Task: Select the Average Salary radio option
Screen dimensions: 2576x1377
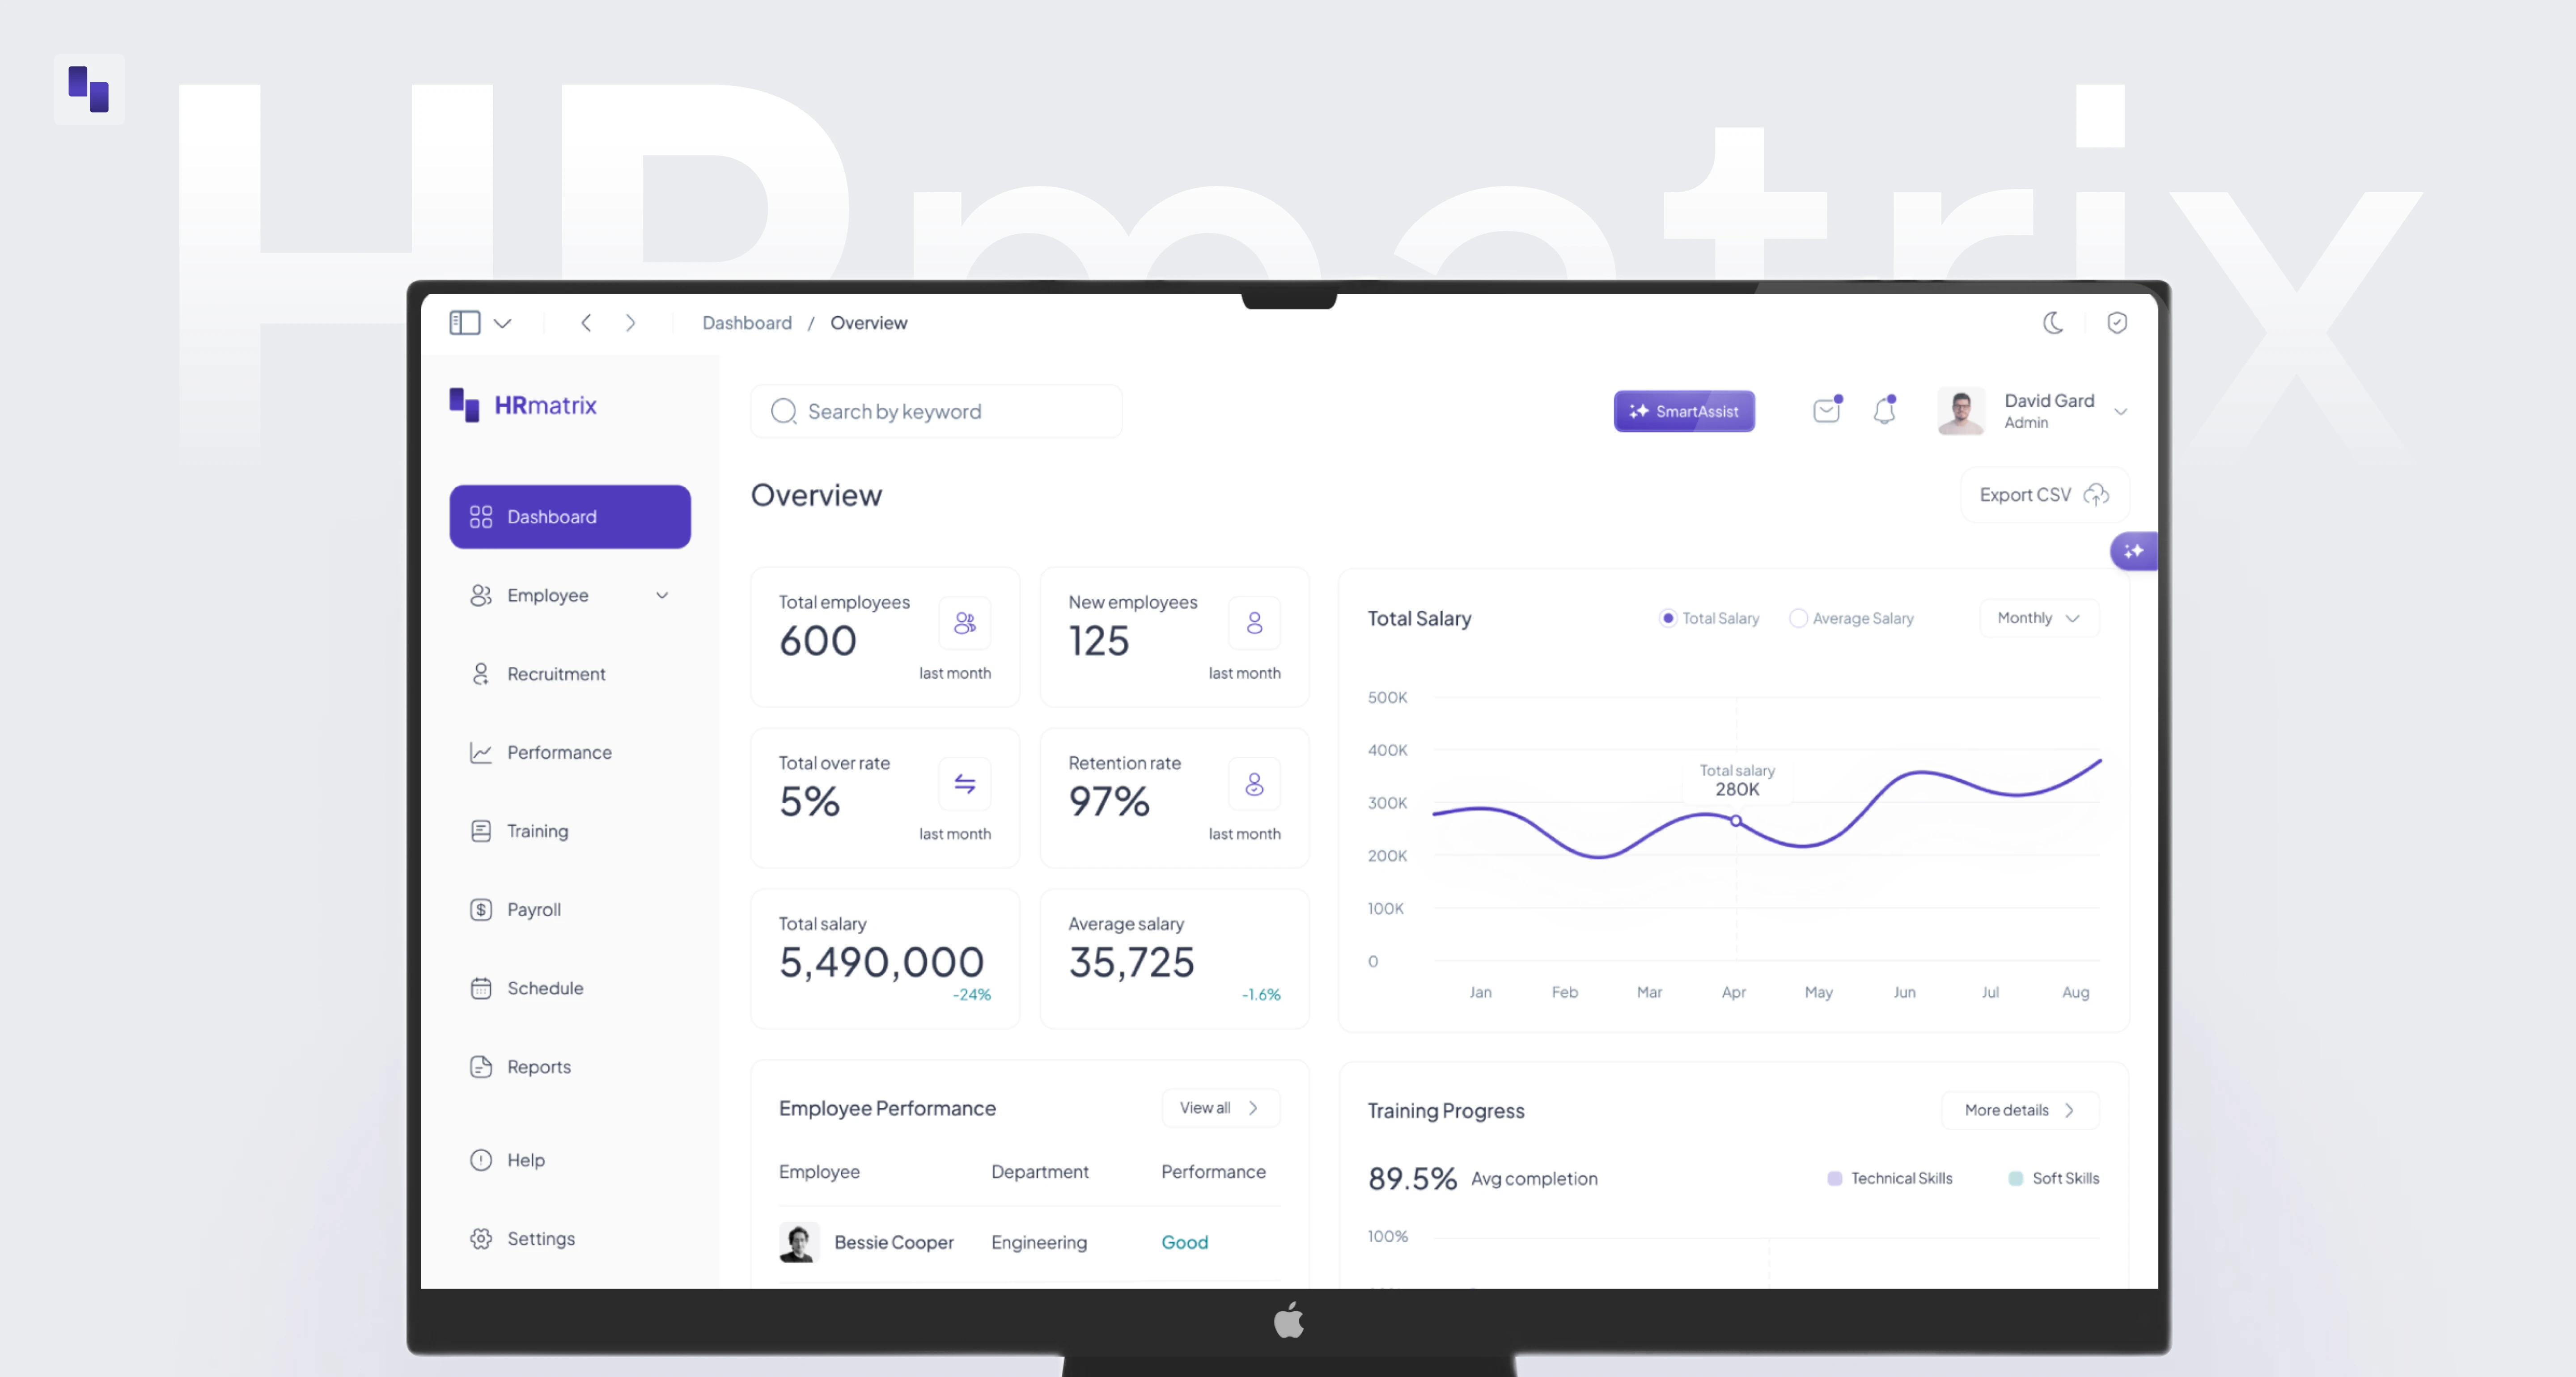Action: tap(1798, 618)
